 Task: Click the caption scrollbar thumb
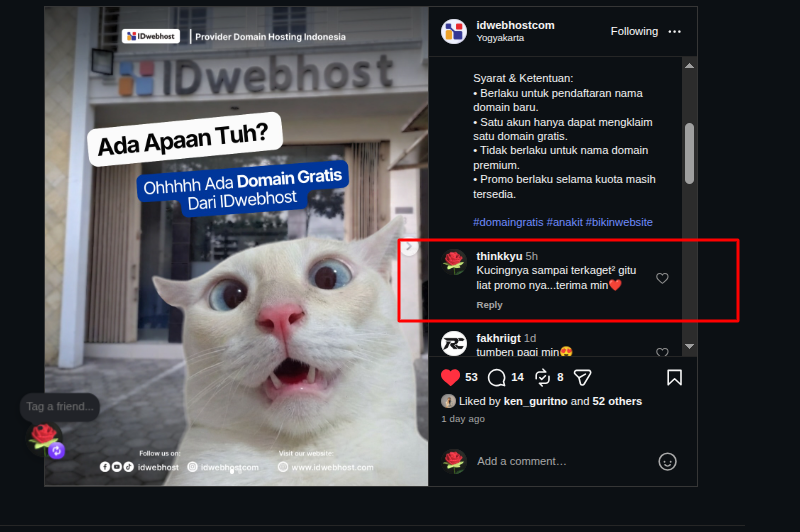pyautogui.click(x=689, y=153)
